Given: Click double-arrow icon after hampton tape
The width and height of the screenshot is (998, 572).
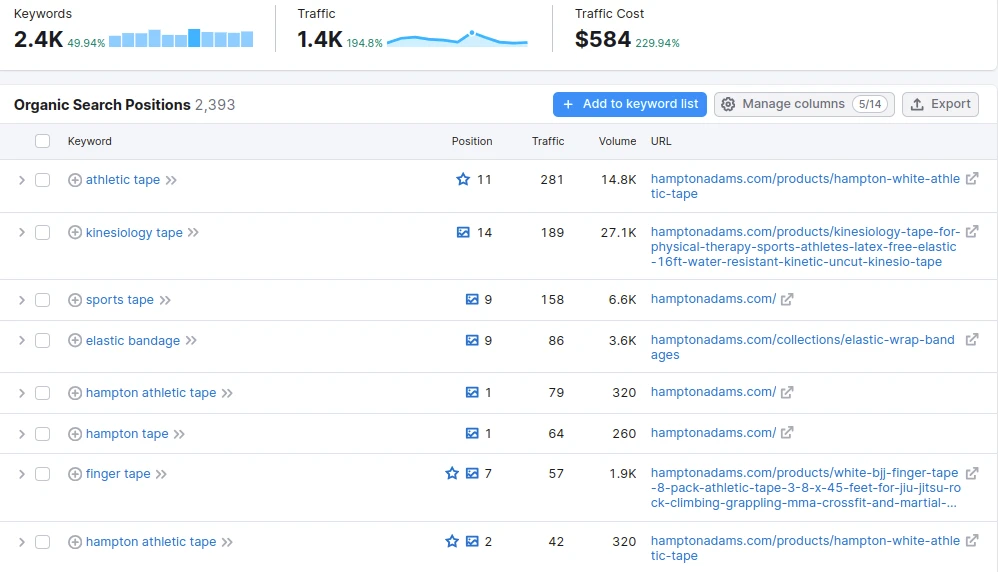Looking at the screenshot, I should tap(179, 435).
